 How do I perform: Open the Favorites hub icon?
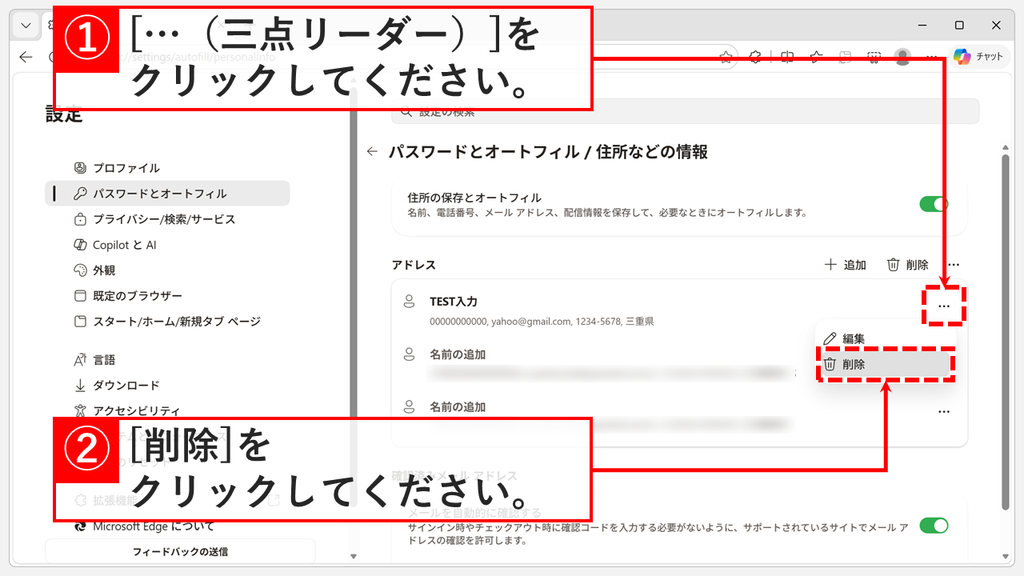816,57
